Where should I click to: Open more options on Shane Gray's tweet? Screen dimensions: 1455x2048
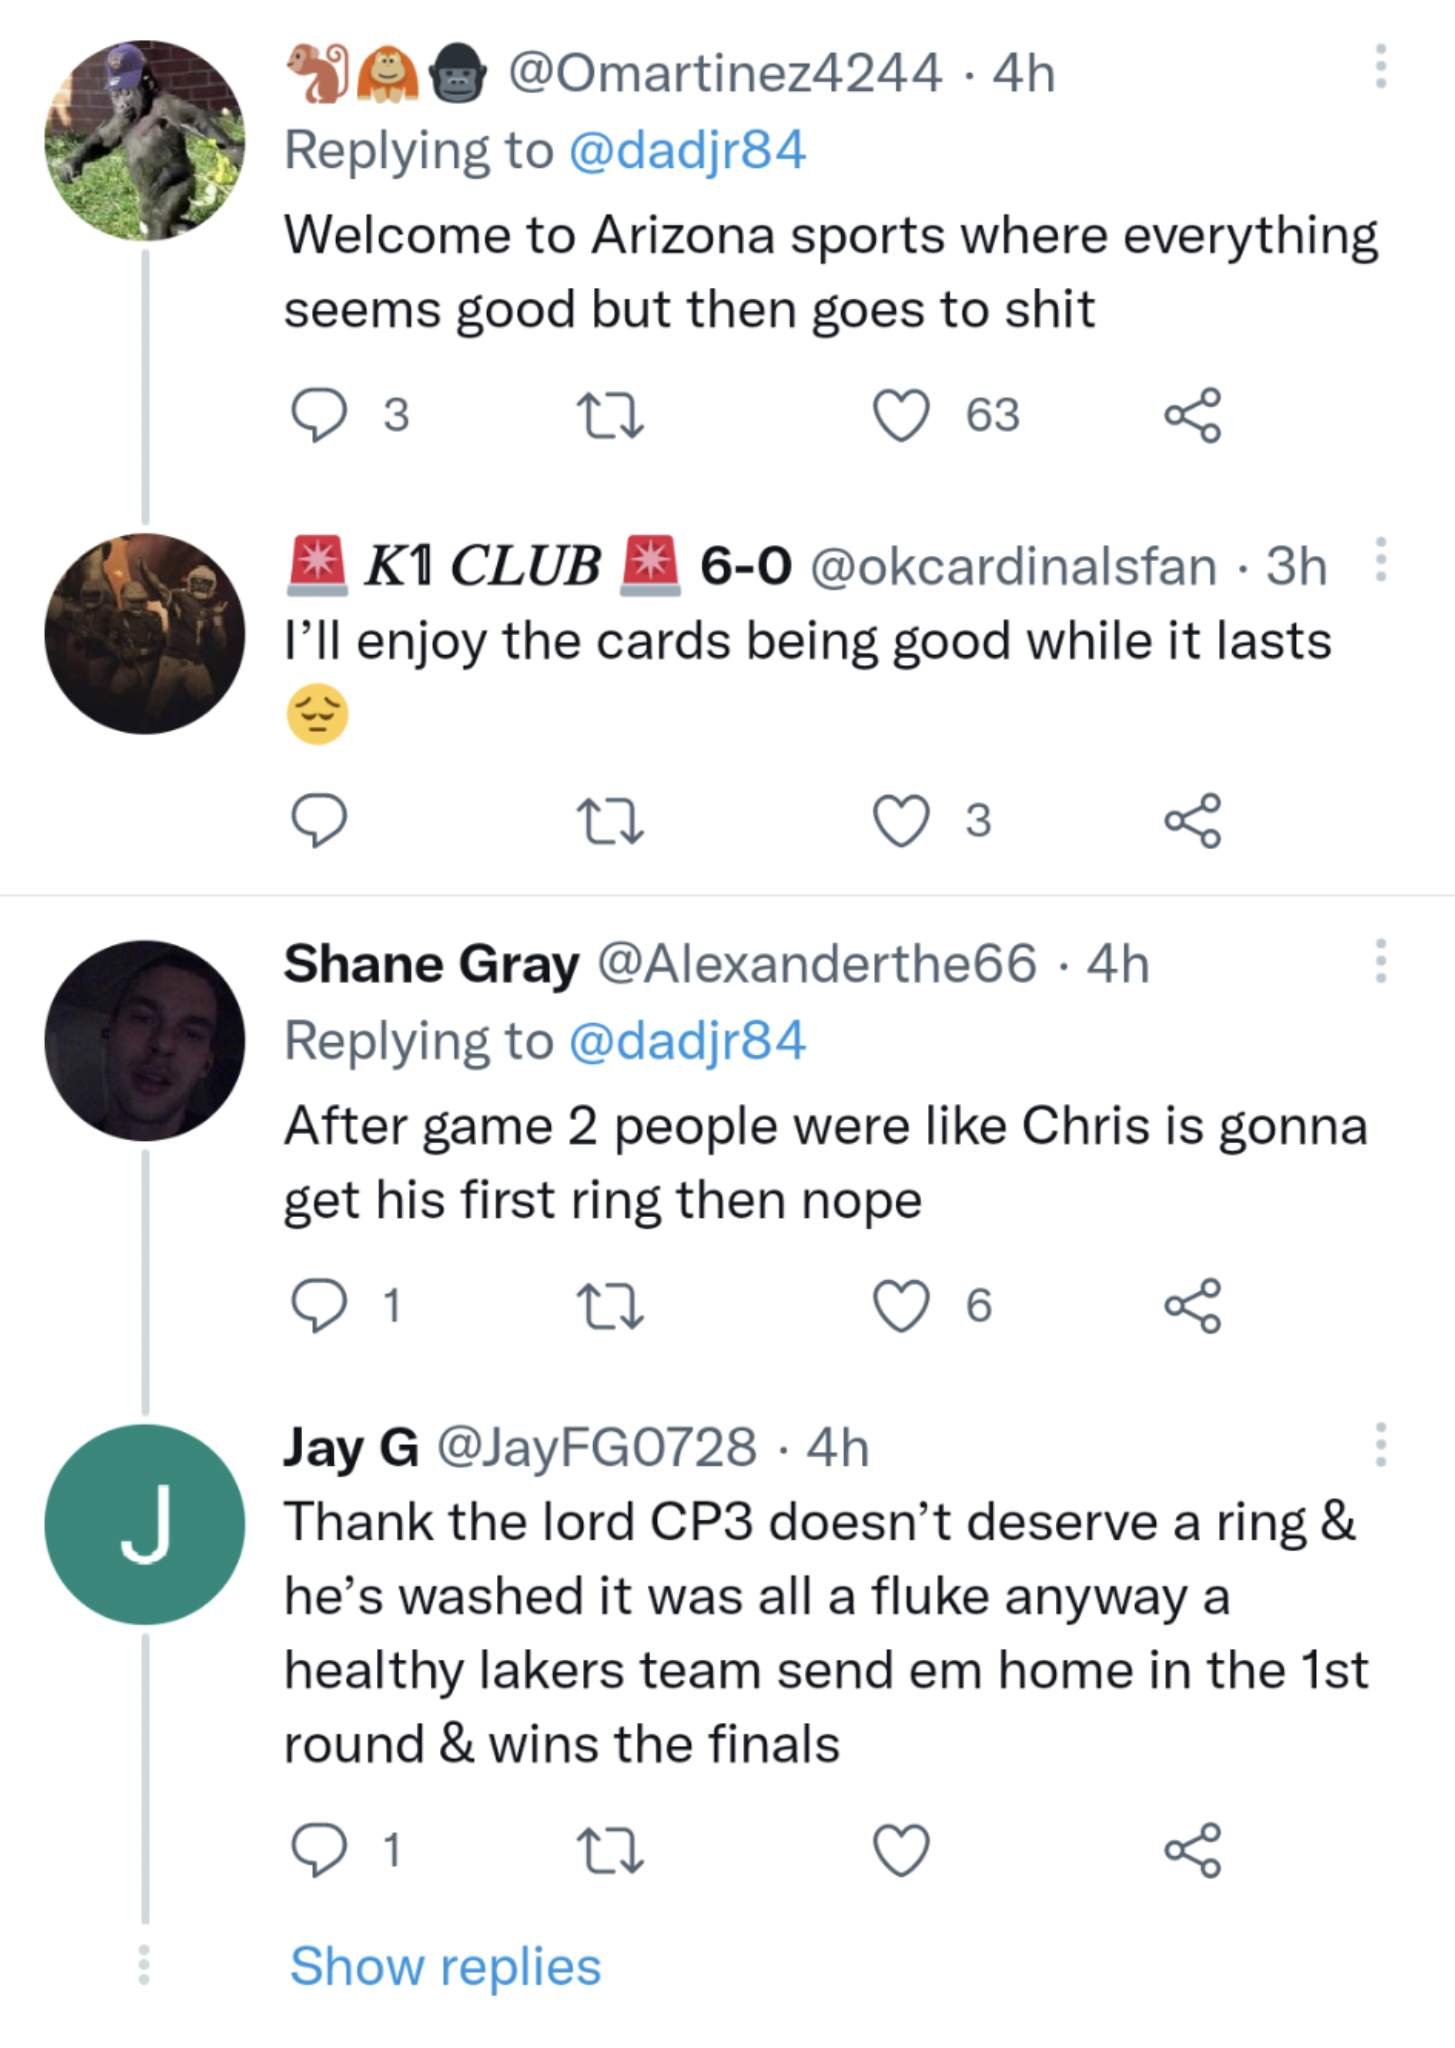click(1380, 961)
